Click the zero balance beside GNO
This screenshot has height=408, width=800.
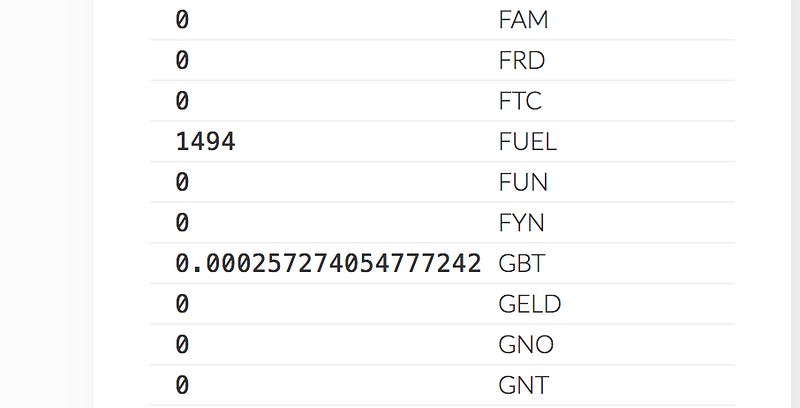(x=182, y=345)
